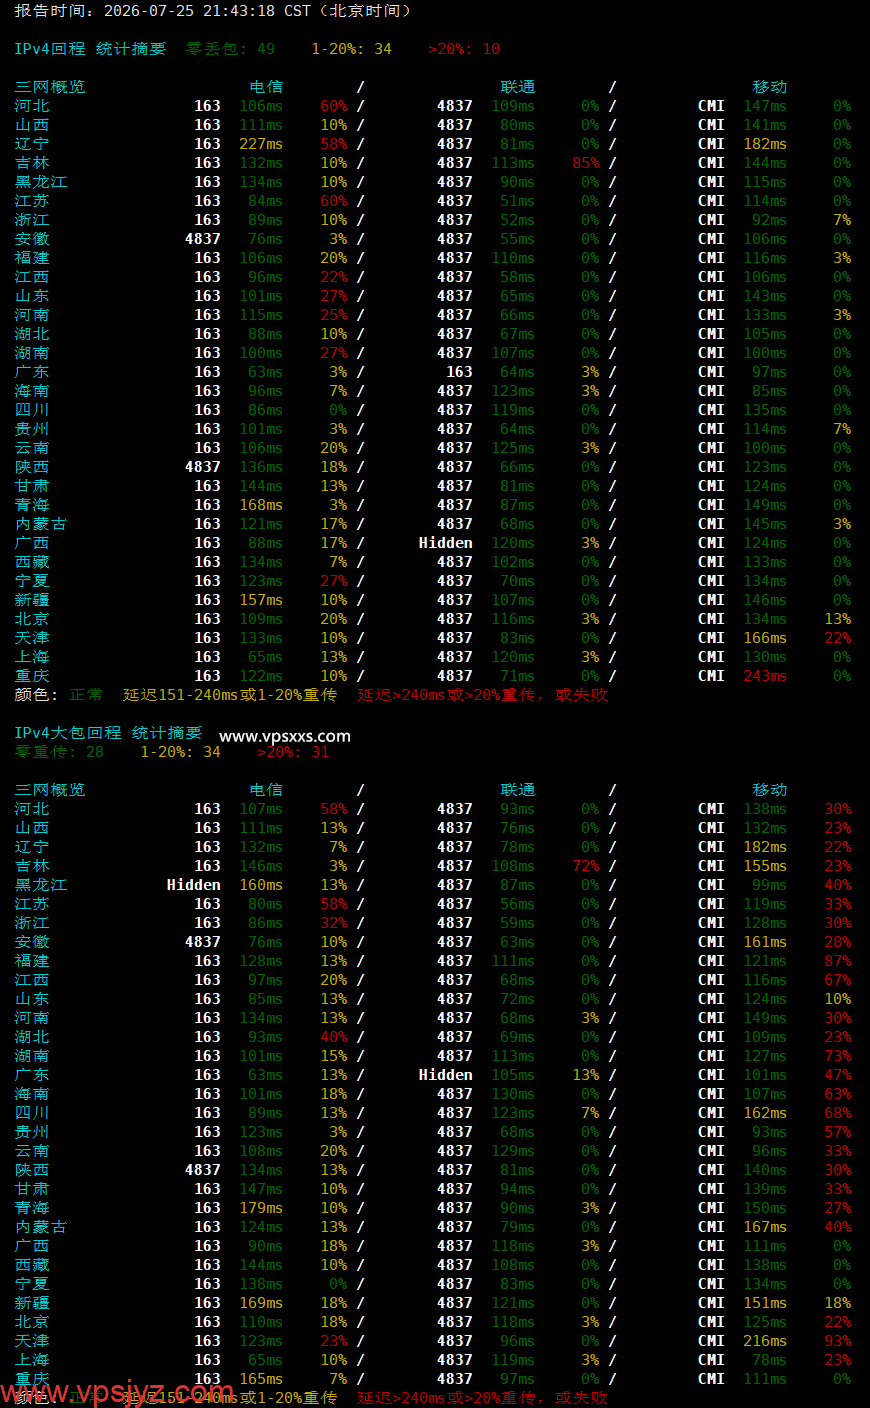This screenshot has width=870, height=1408.
Task: Click "32%" retransmit value for 浙江 电信
Action: pos(334,923)
